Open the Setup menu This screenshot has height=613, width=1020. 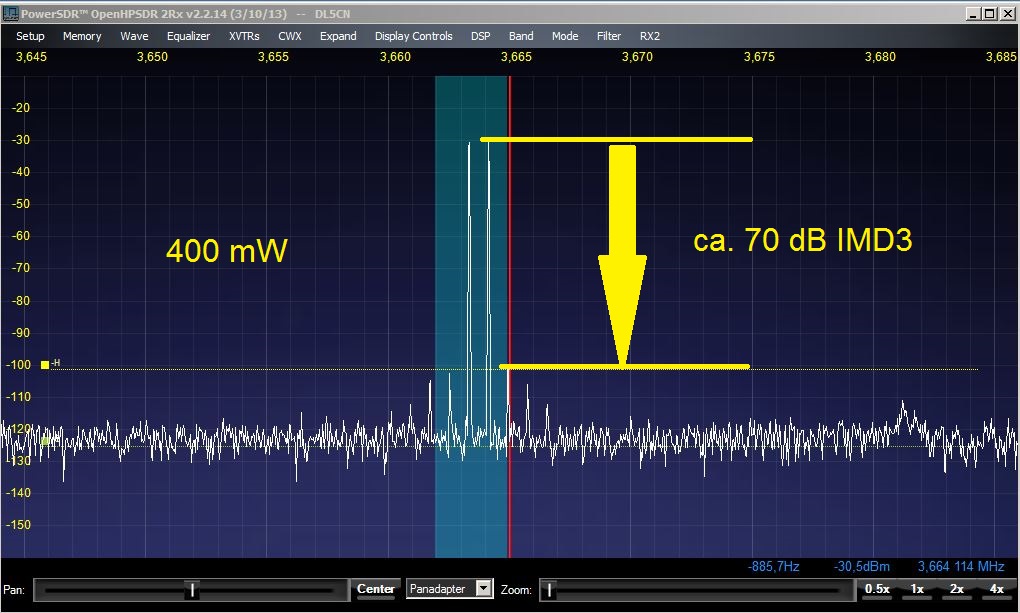point(30,36)
